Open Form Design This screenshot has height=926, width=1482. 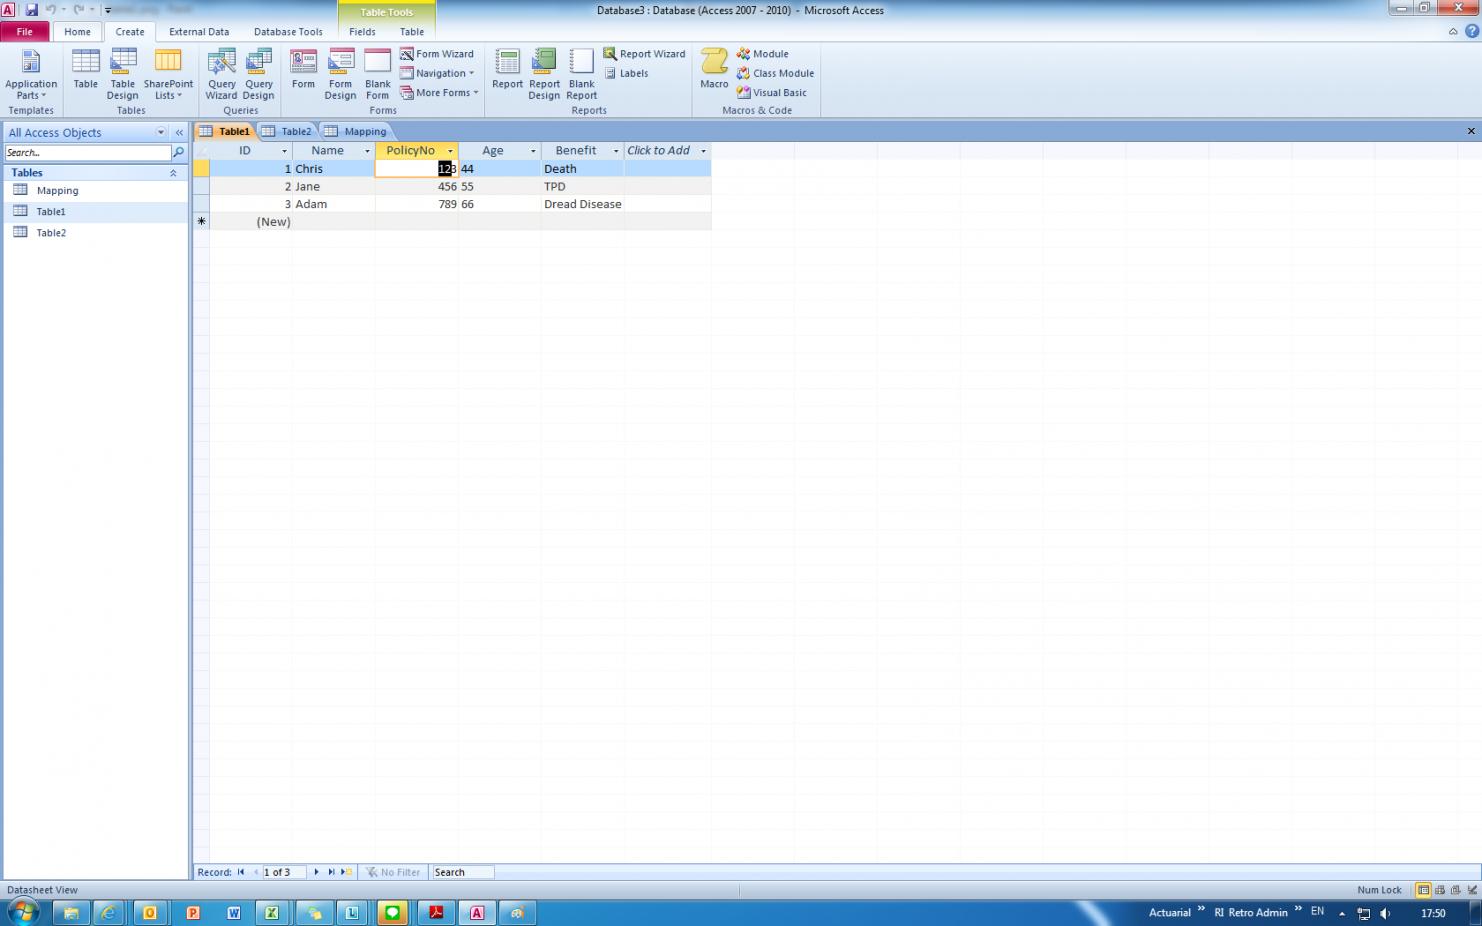pyautogui.click(x=340, y=75)
